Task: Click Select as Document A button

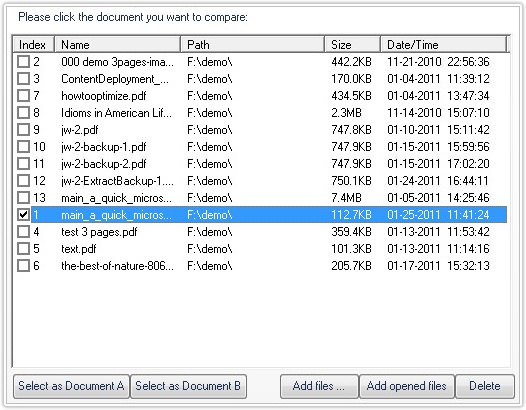Action: [71, 386]
